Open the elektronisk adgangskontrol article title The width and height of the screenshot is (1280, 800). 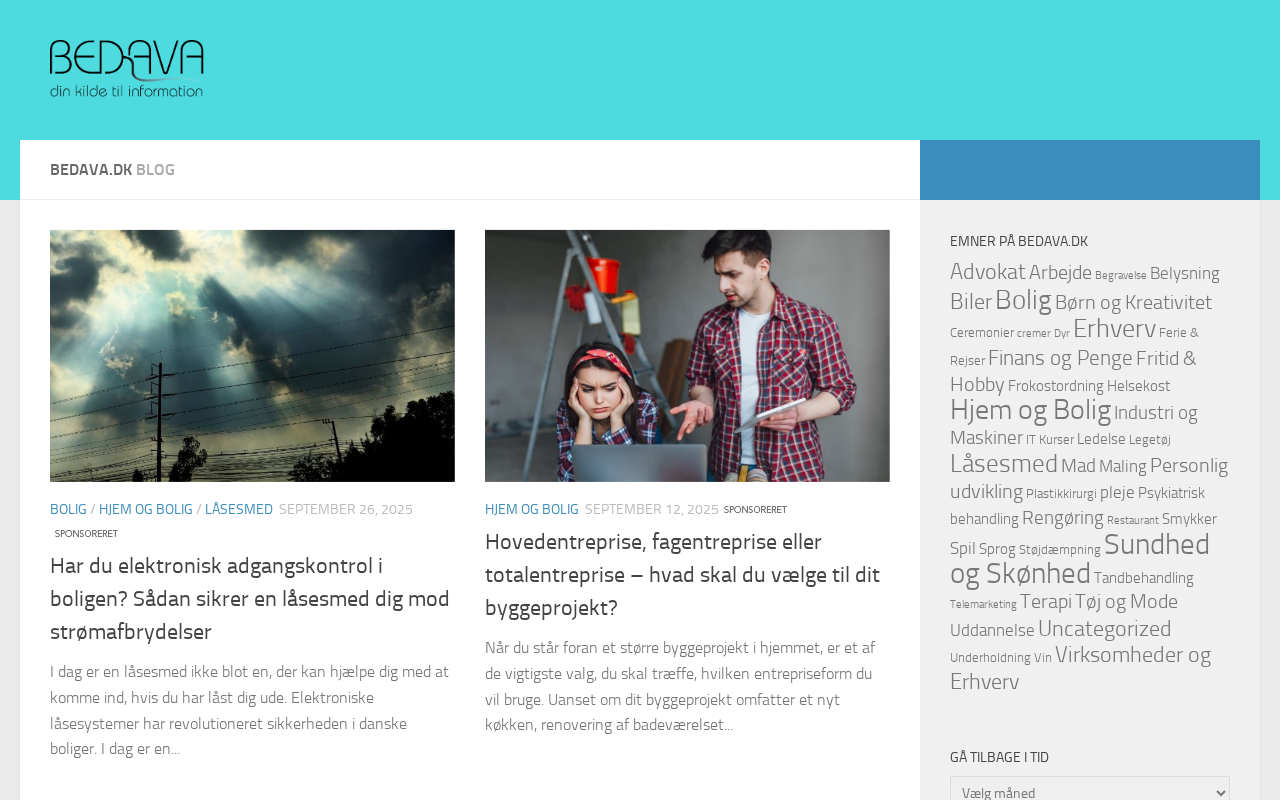(x=250, y=599)
